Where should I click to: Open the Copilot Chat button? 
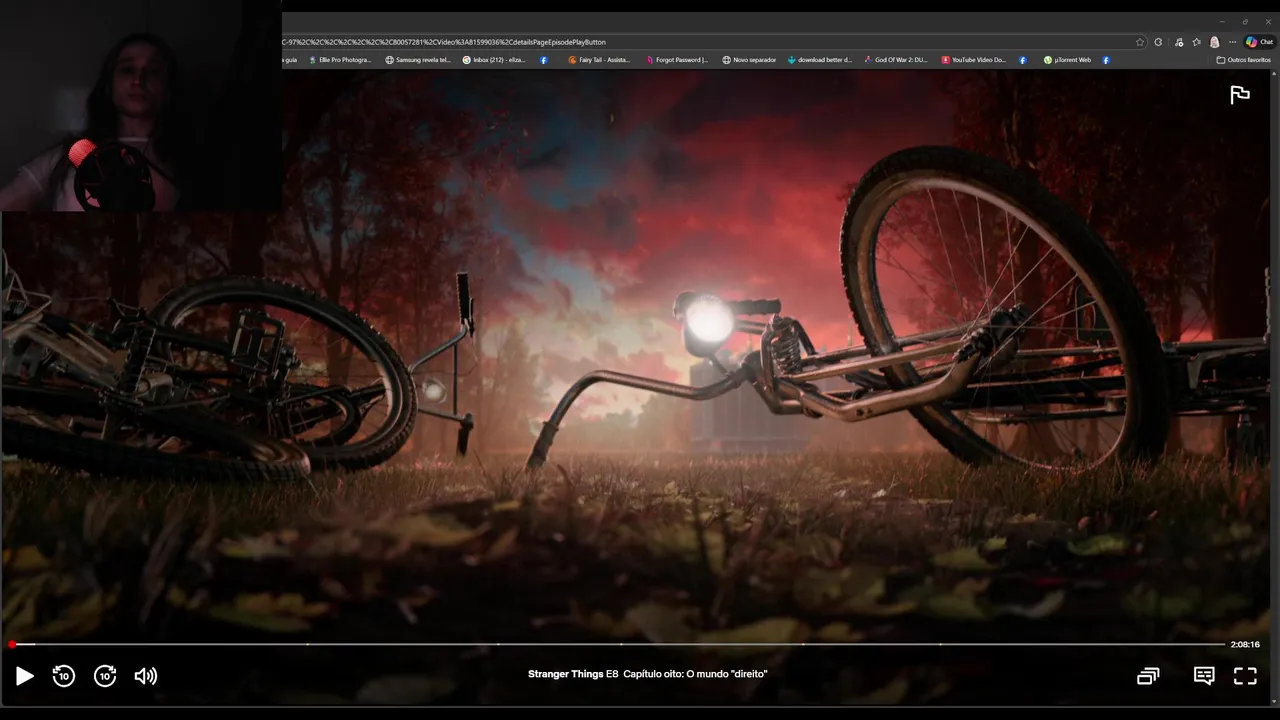tap(1259, 42)
